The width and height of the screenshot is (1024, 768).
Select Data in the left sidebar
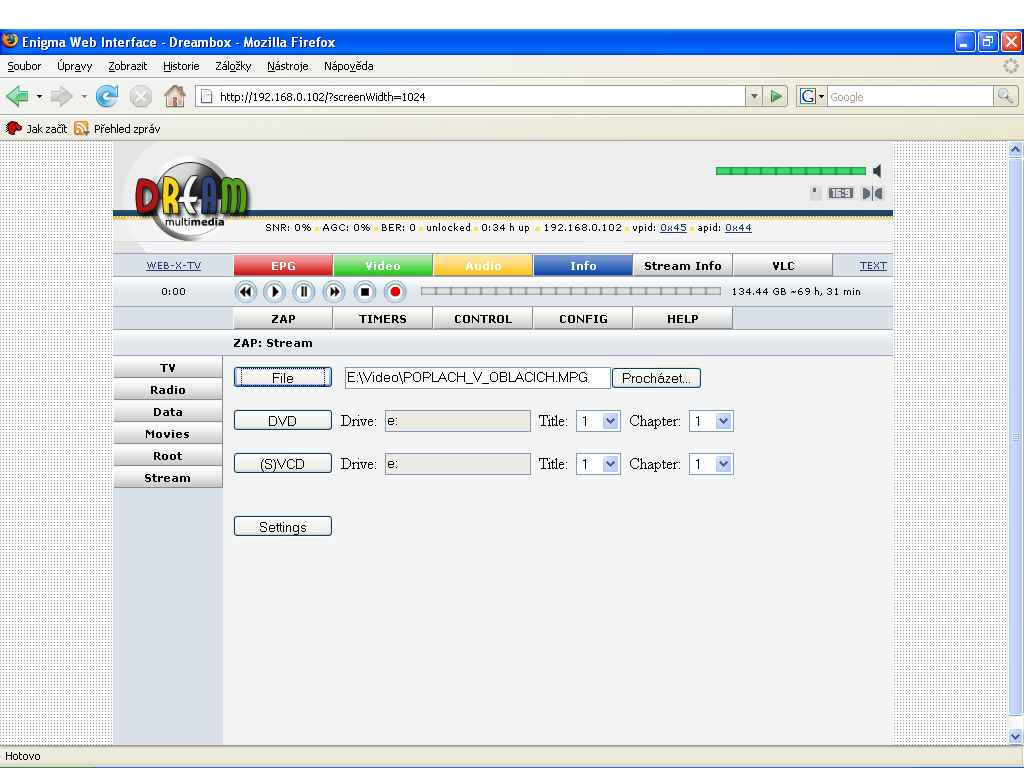click(x=168, y=412)
